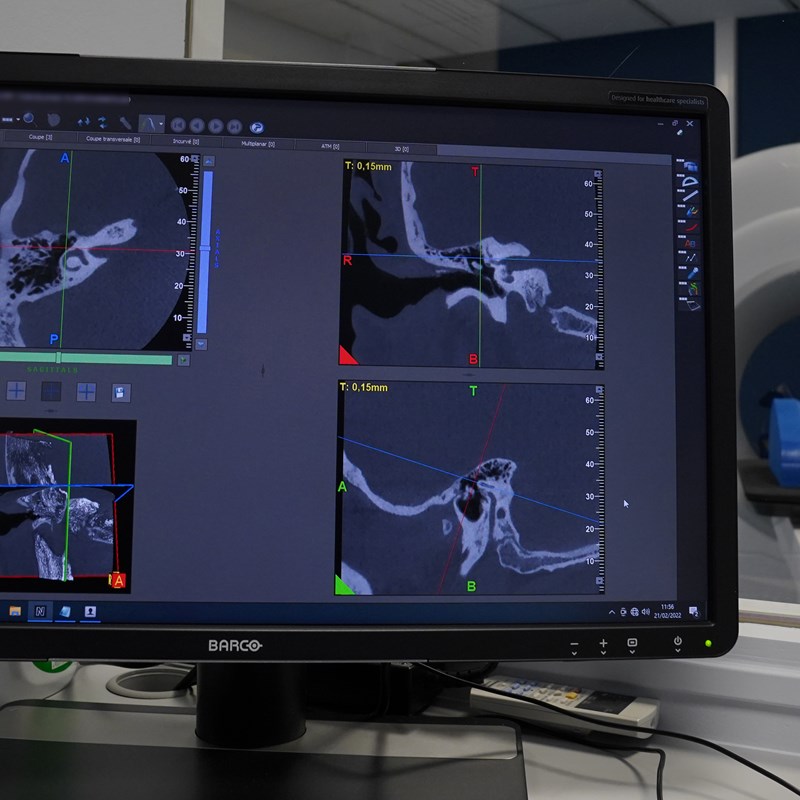Viewport: 800px width, 800px height.
Task: Pick the red curve drawing tool
Action: [x=691, y=227]
